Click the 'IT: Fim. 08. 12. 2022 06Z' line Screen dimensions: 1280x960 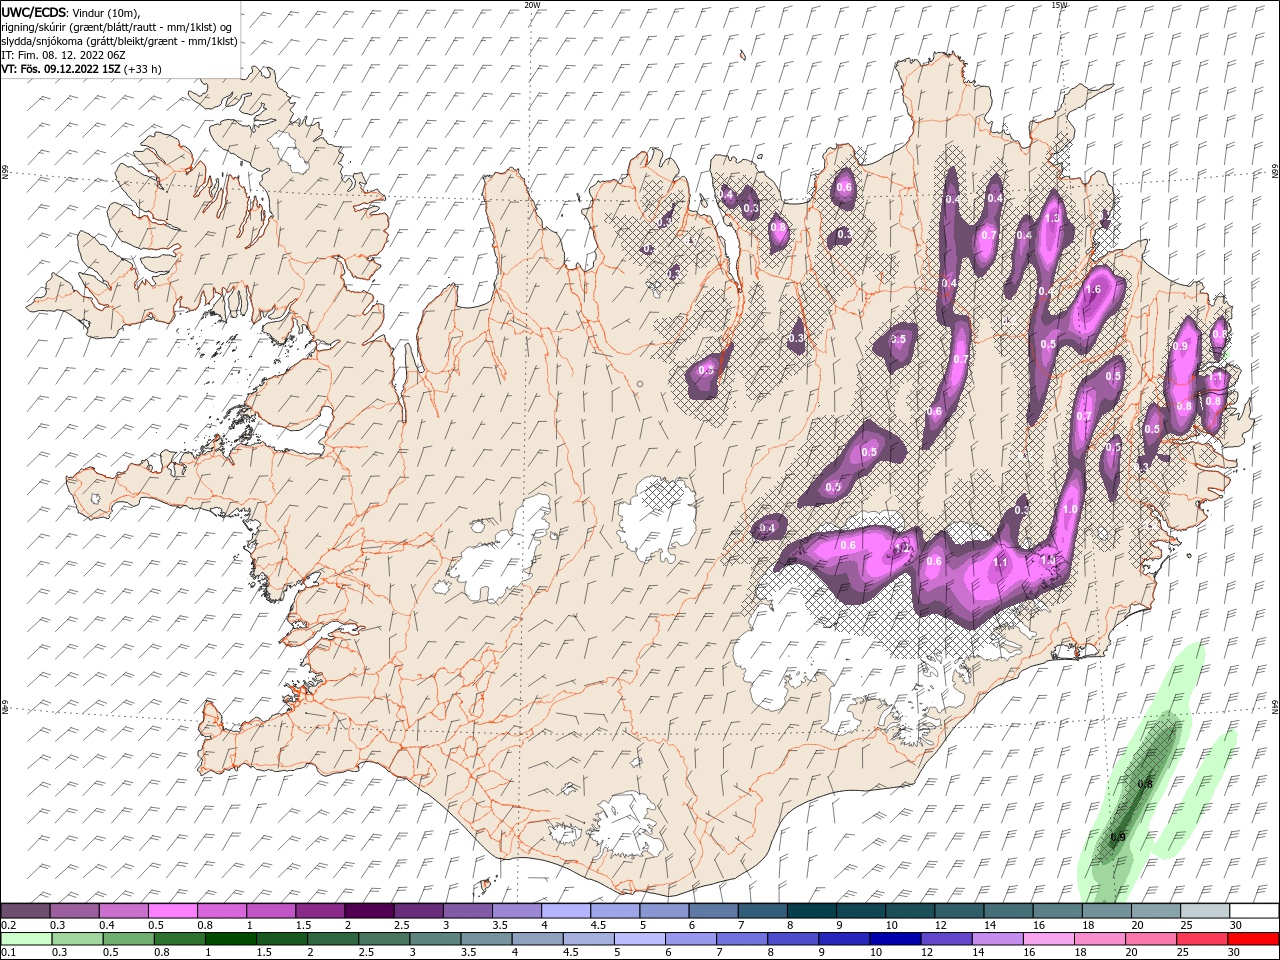coord(64,55)
